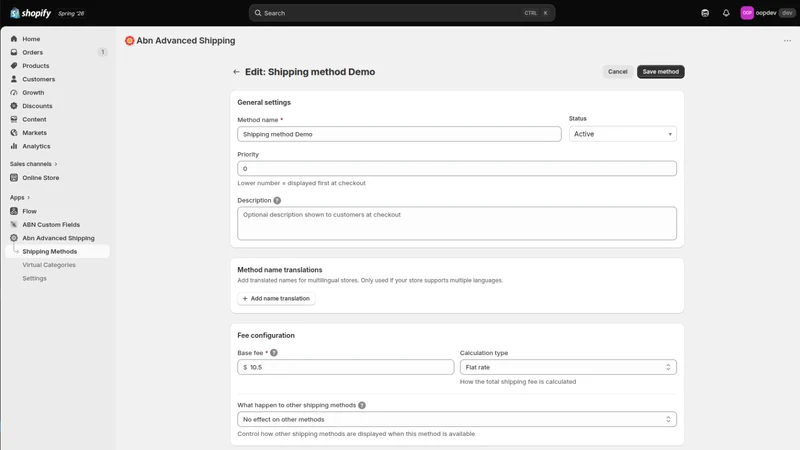Open the Calculation type Flat rate dropdown
Viewport: 800px width, 450px height.
568,367
